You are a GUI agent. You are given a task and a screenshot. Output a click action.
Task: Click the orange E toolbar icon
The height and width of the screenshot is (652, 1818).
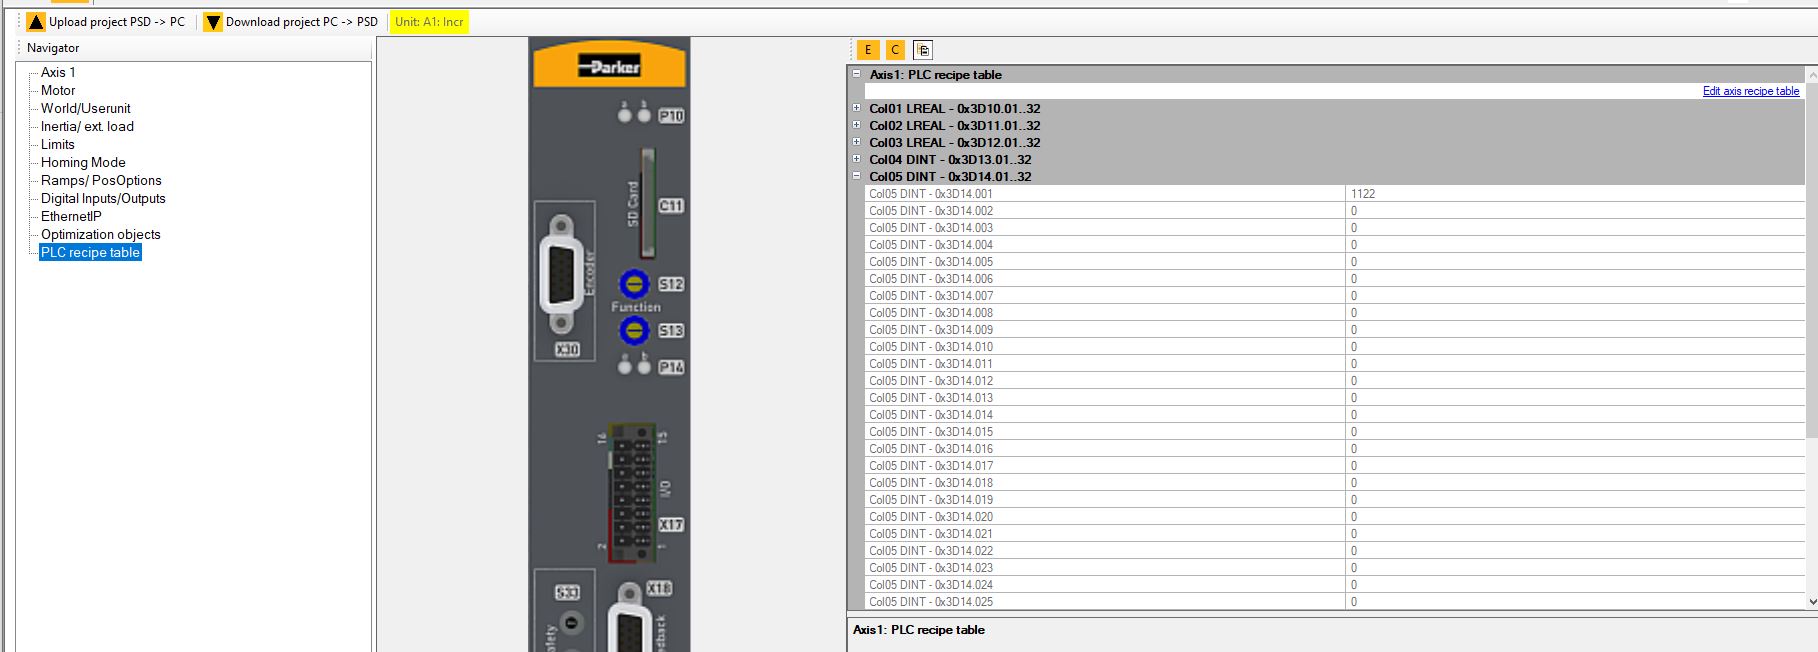click(867, 50)
